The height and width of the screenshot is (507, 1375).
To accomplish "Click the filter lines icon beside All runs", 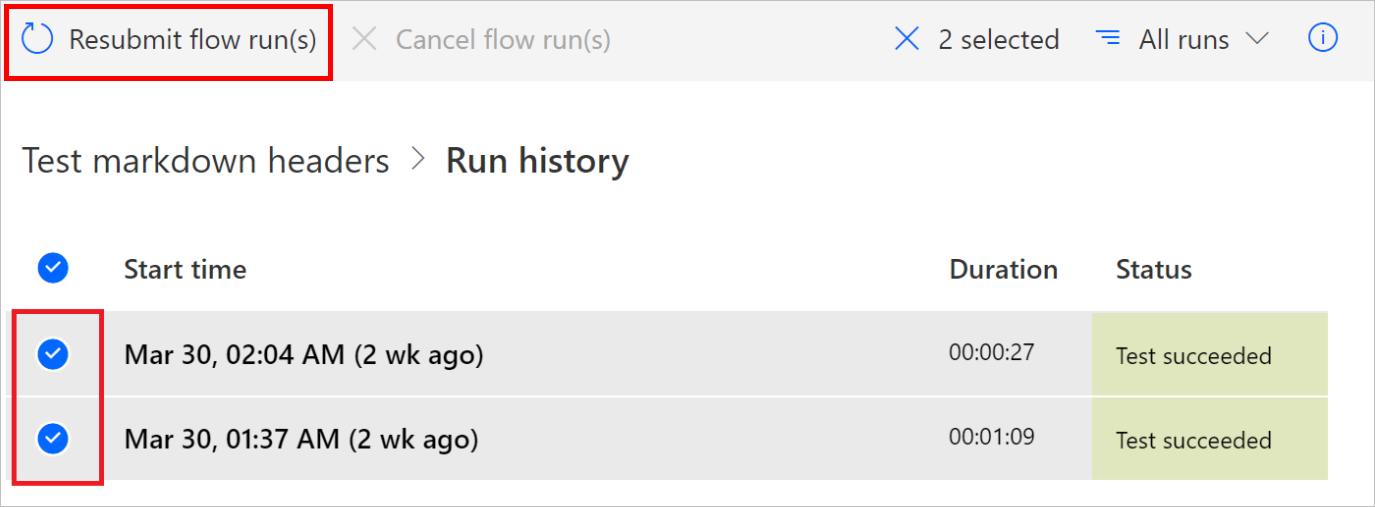I will point(1108,40).
